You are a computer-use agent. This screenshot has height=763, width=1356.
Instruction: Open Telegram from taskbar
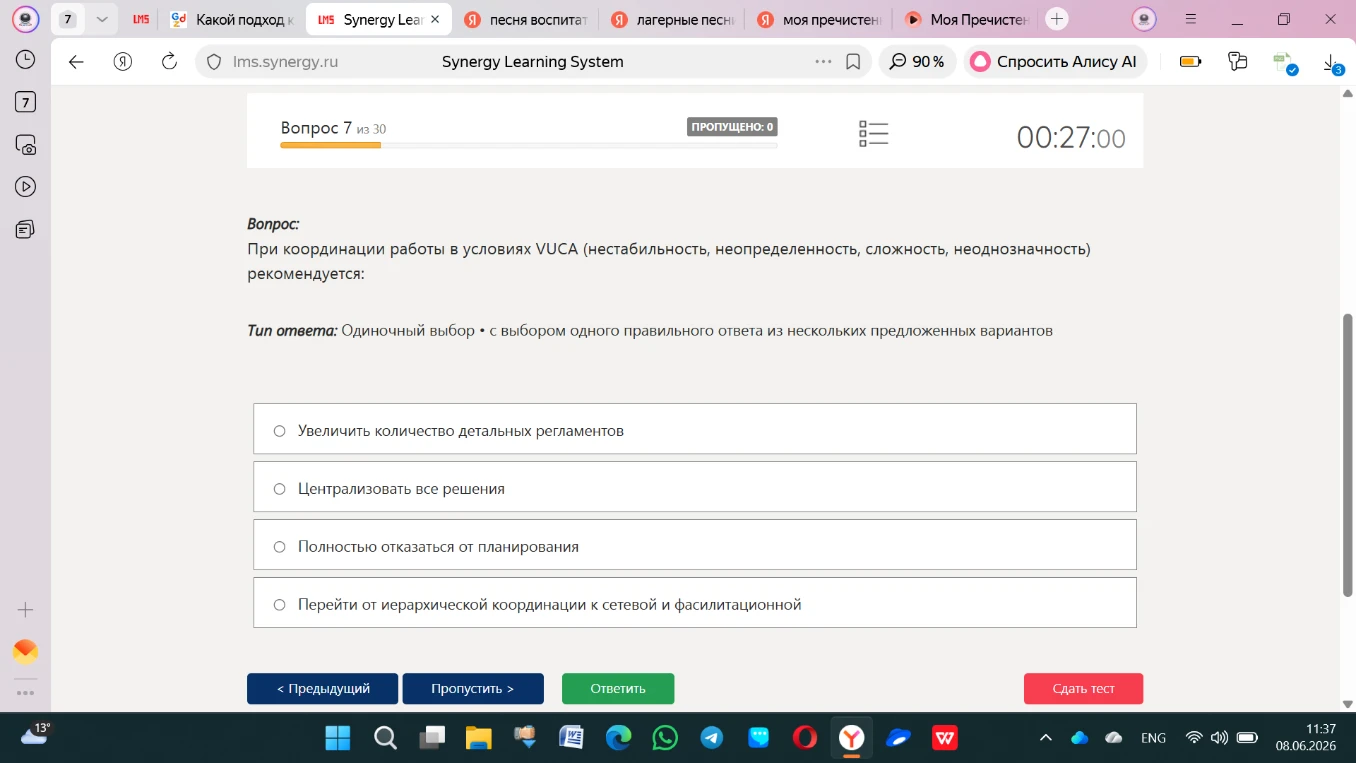pos(712,738)
